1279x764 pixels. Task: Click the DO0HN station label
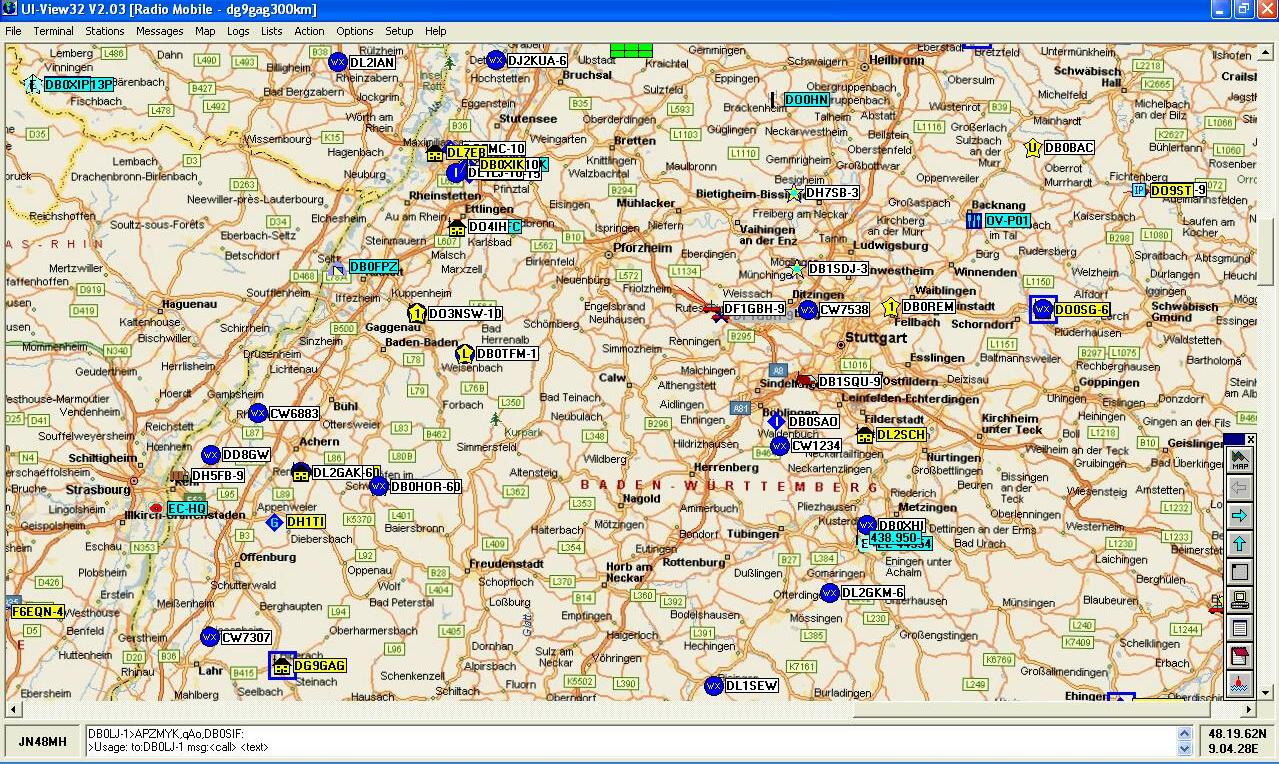[807, 100]
